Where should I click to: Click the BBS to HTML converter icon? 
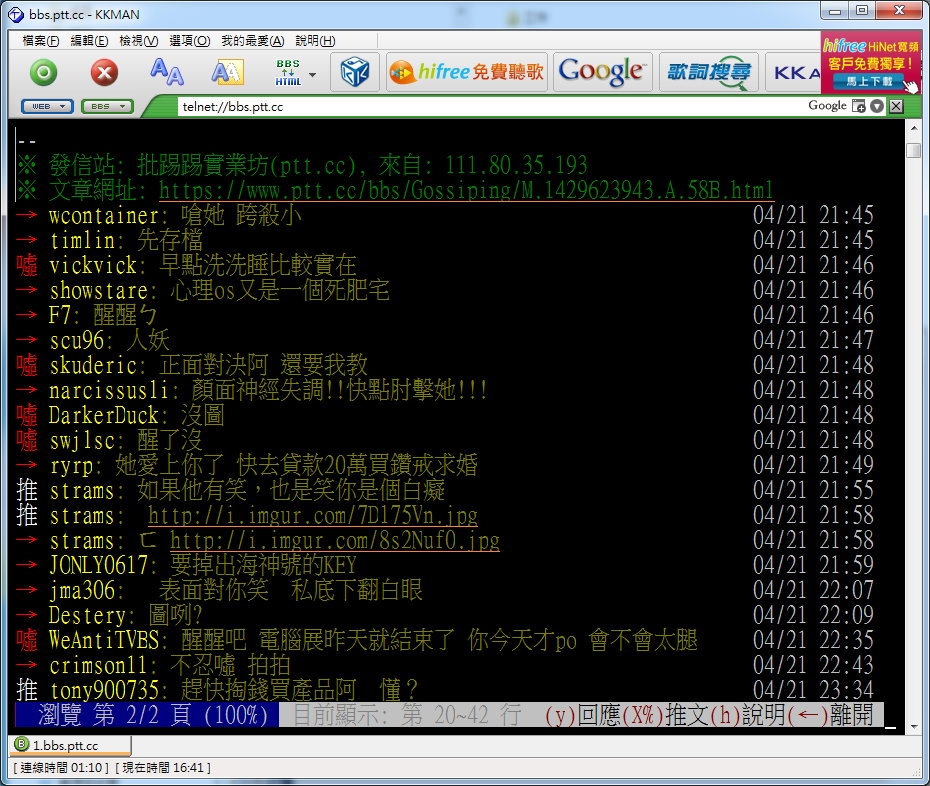pyautogui.click(x=288, y=72)
